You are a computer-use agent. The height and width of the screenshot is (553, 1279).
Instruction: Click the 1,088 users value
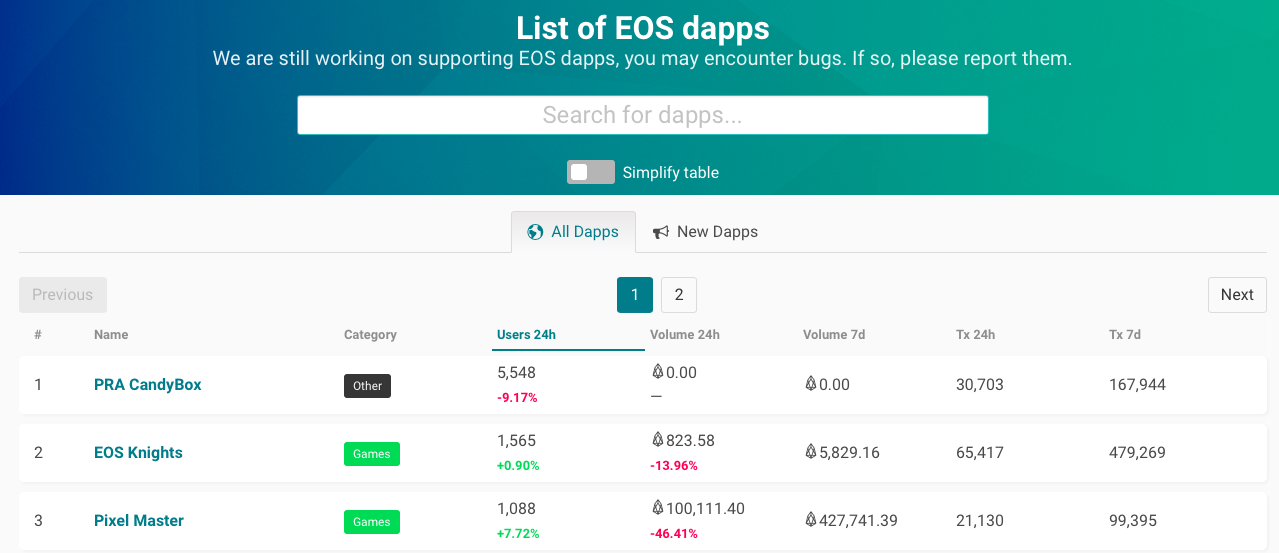coord(516,509)
